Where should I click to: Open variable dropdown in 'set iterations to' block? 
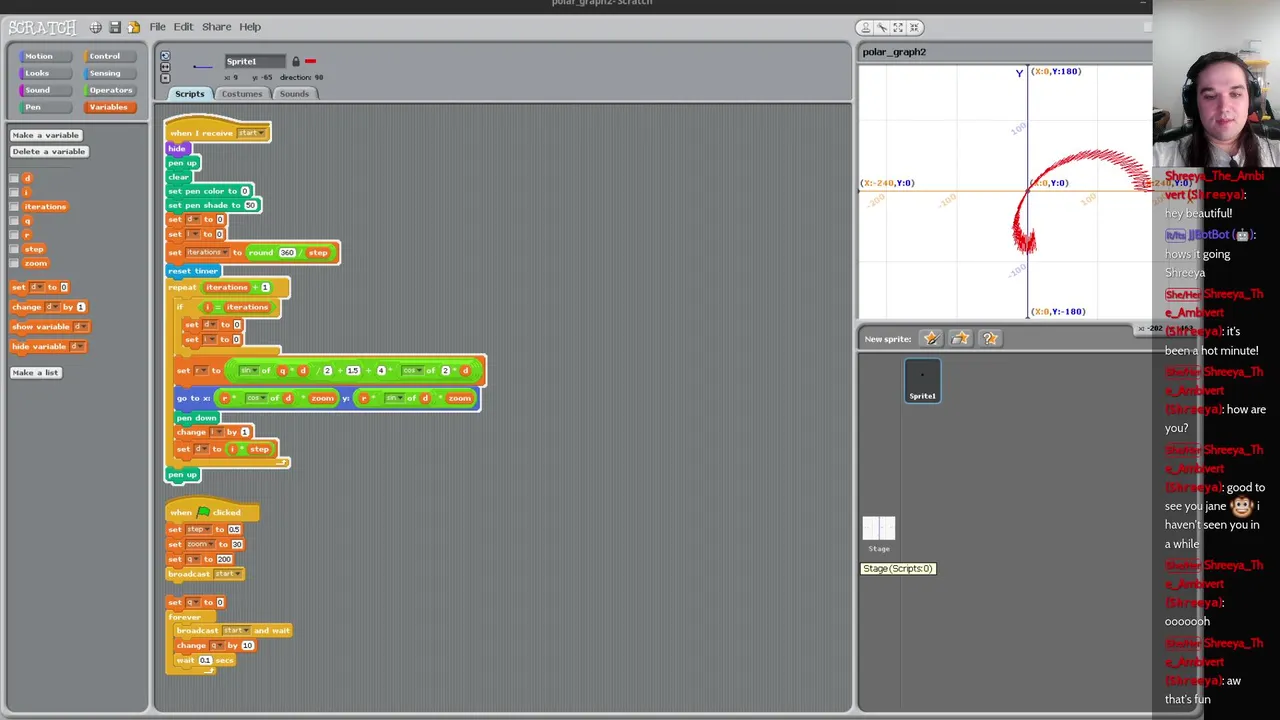tap(207, 253)
